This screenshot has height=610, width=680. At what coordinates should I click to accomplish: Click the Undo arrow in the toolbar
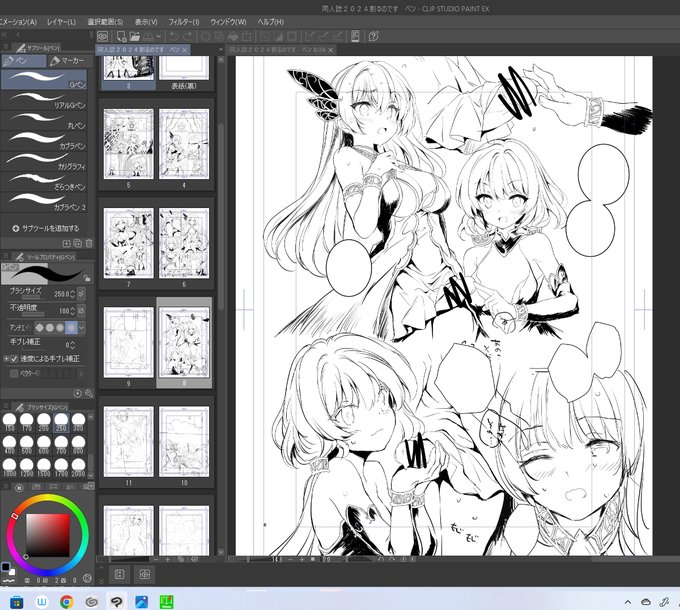point(174,36)
